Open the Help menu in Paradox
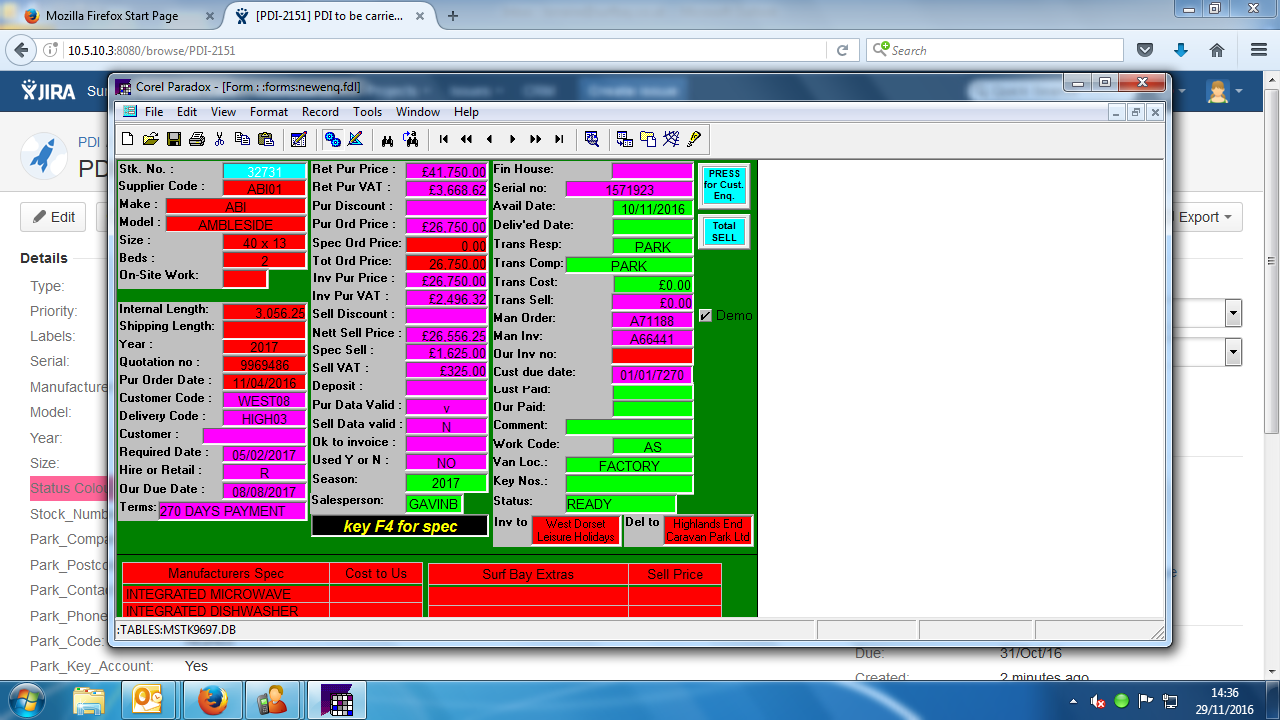The width and height of the screenshot is (1280, 720). click(466, 112)
